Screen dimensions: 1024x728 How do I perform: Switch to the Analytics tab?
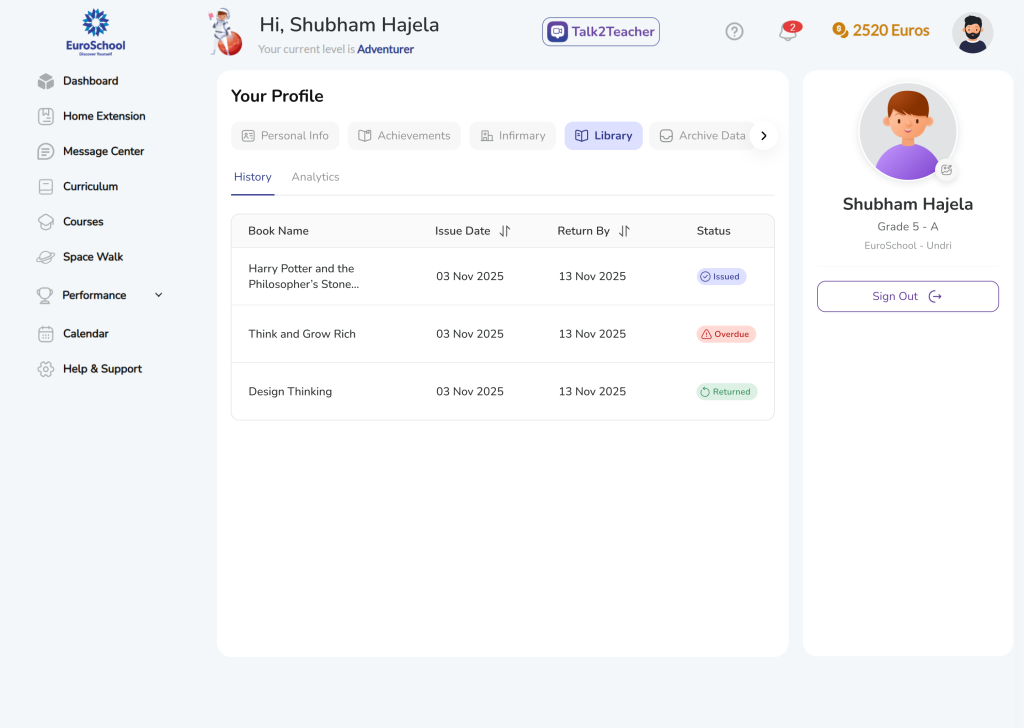point(315,177)
